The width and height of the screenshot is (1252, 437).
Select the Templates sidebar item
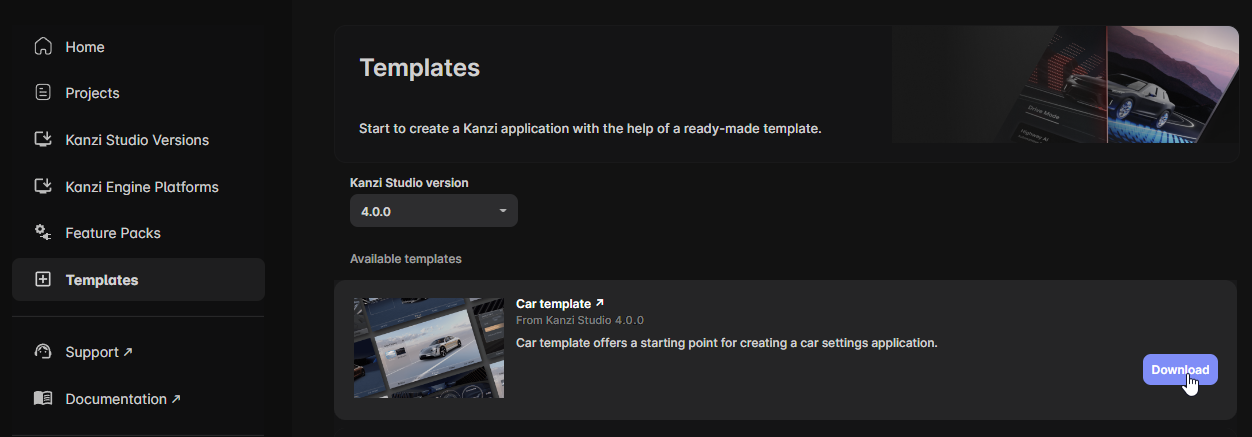[x=138, y=280]
